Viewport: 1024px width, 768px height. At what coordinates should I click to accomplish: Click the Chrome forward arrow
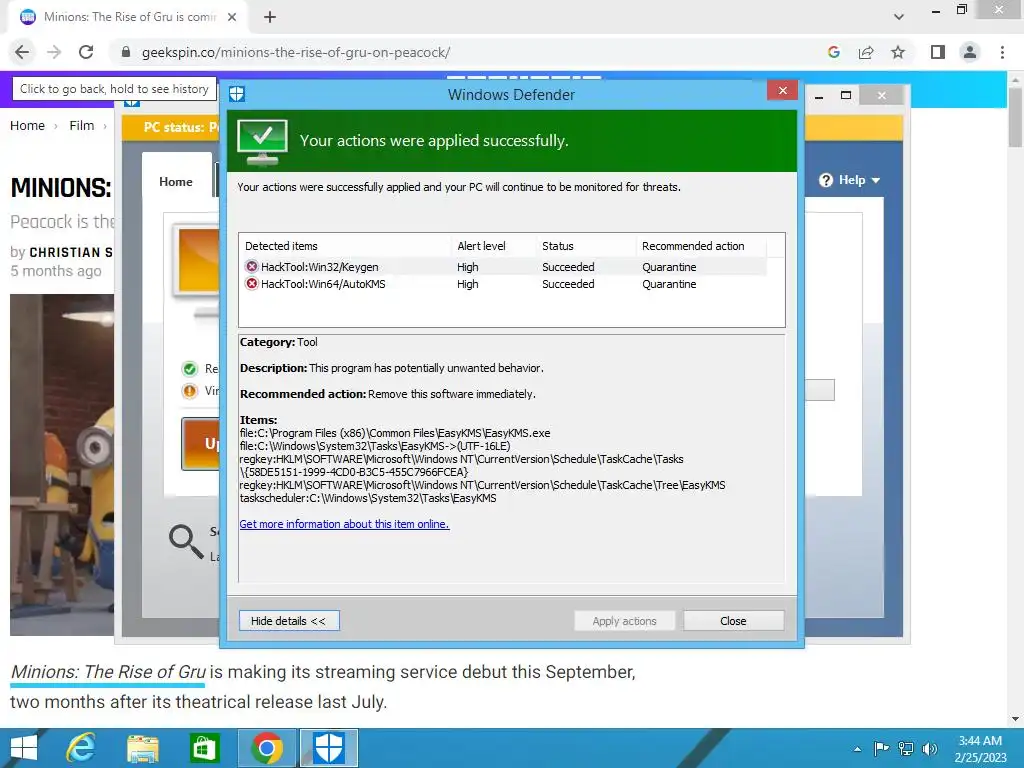point(54,52)
